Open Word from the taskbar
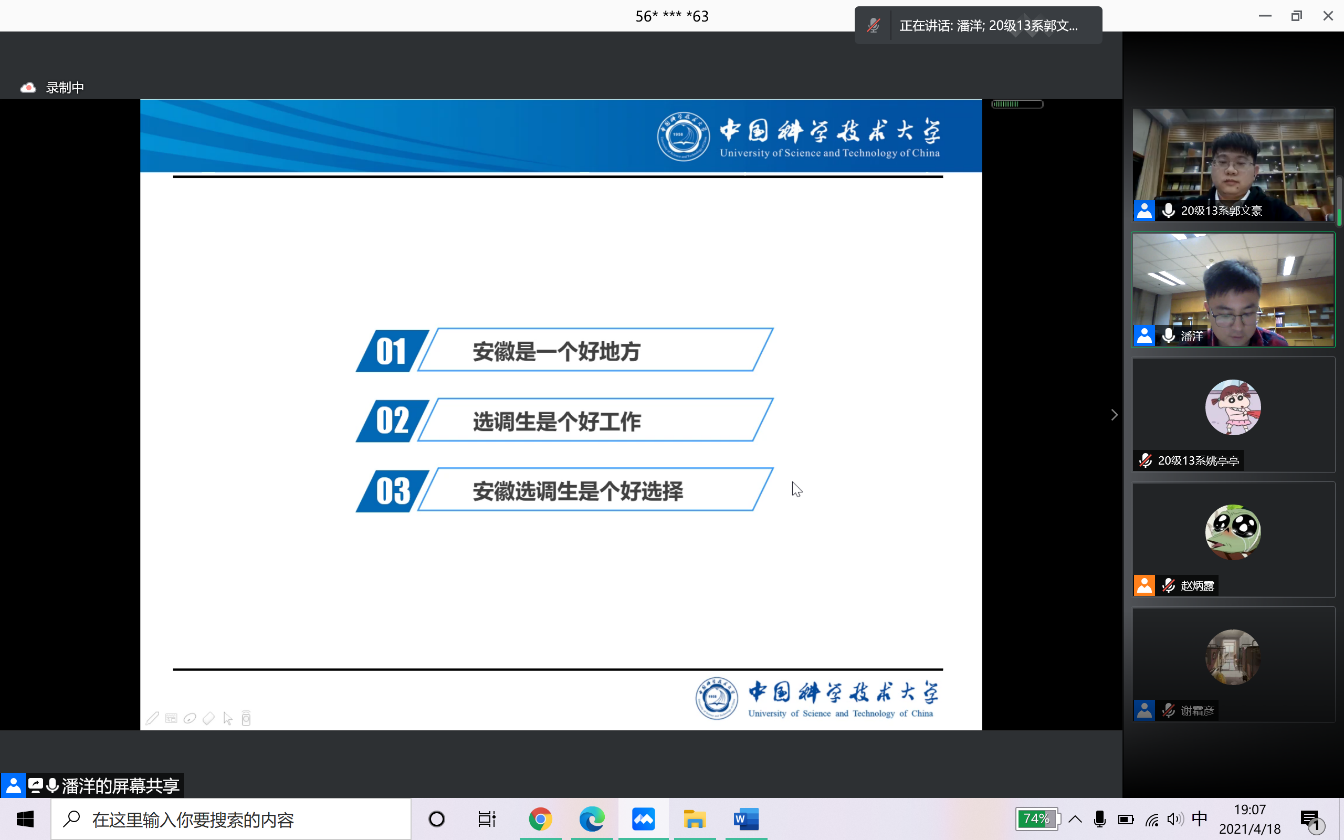 (x=746, y=819)
